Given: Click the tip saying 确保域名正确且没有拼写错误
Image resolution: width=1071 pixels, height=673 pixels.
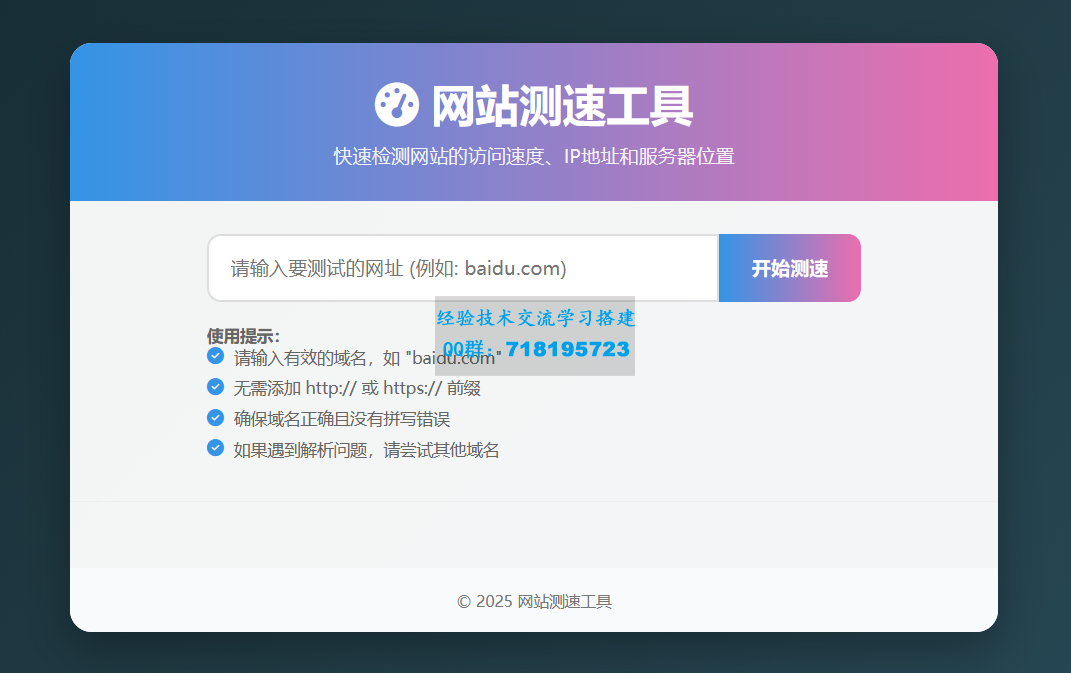Looking at the screenshot, I should pos(342,418).
